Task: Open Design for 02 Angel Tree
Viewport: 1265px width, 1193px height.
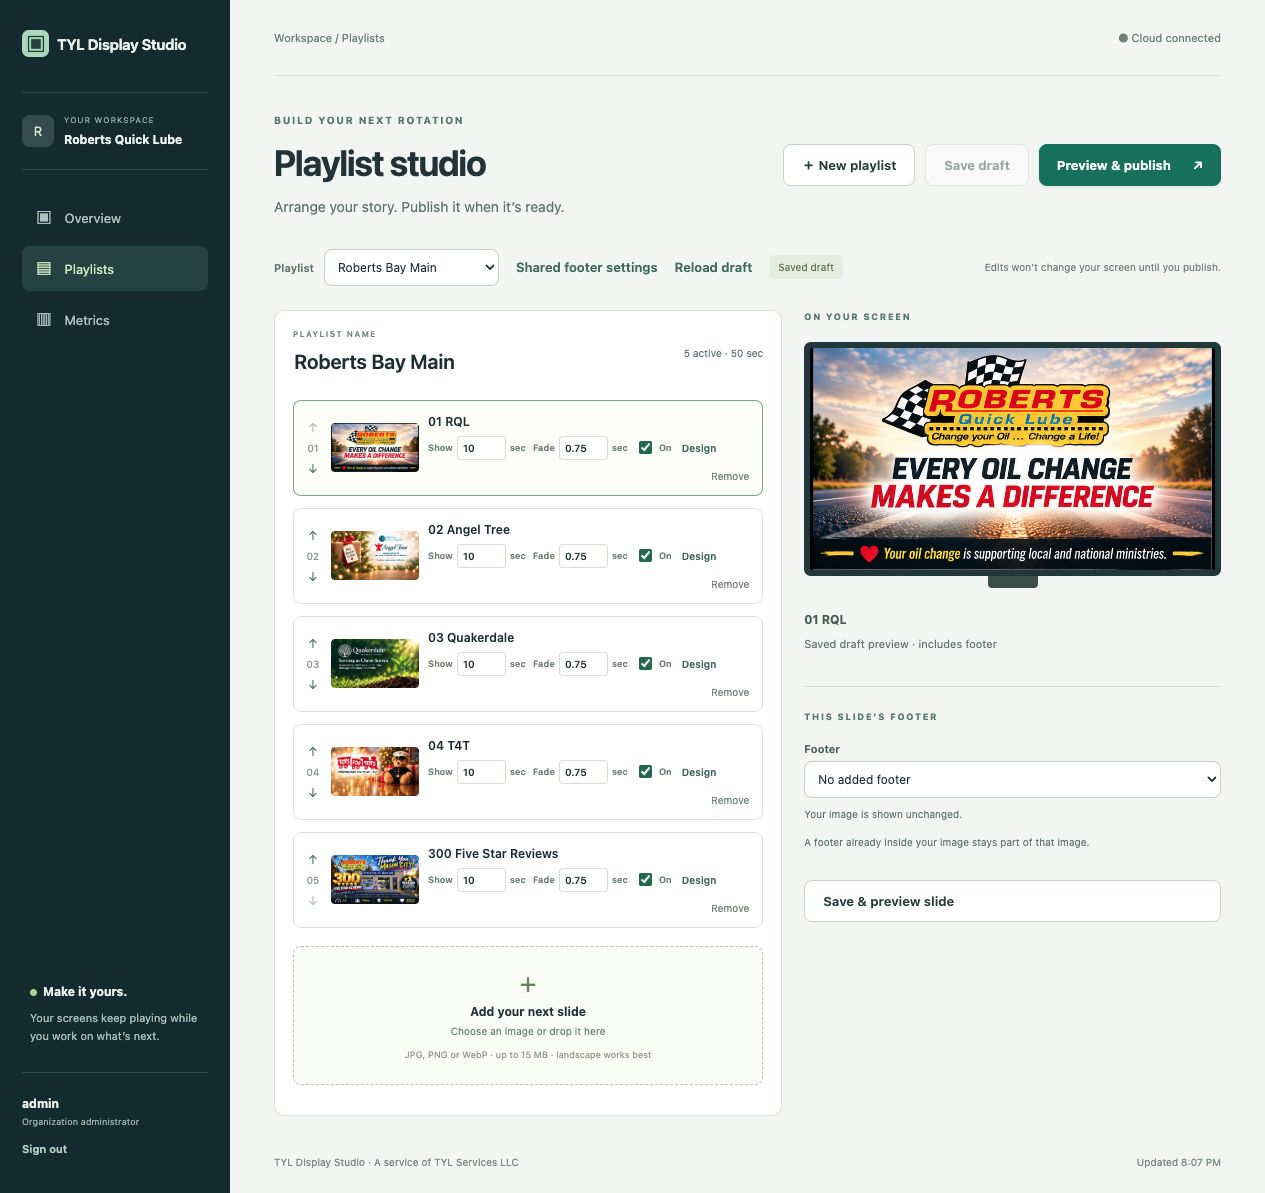Action: tap(699, 556)
